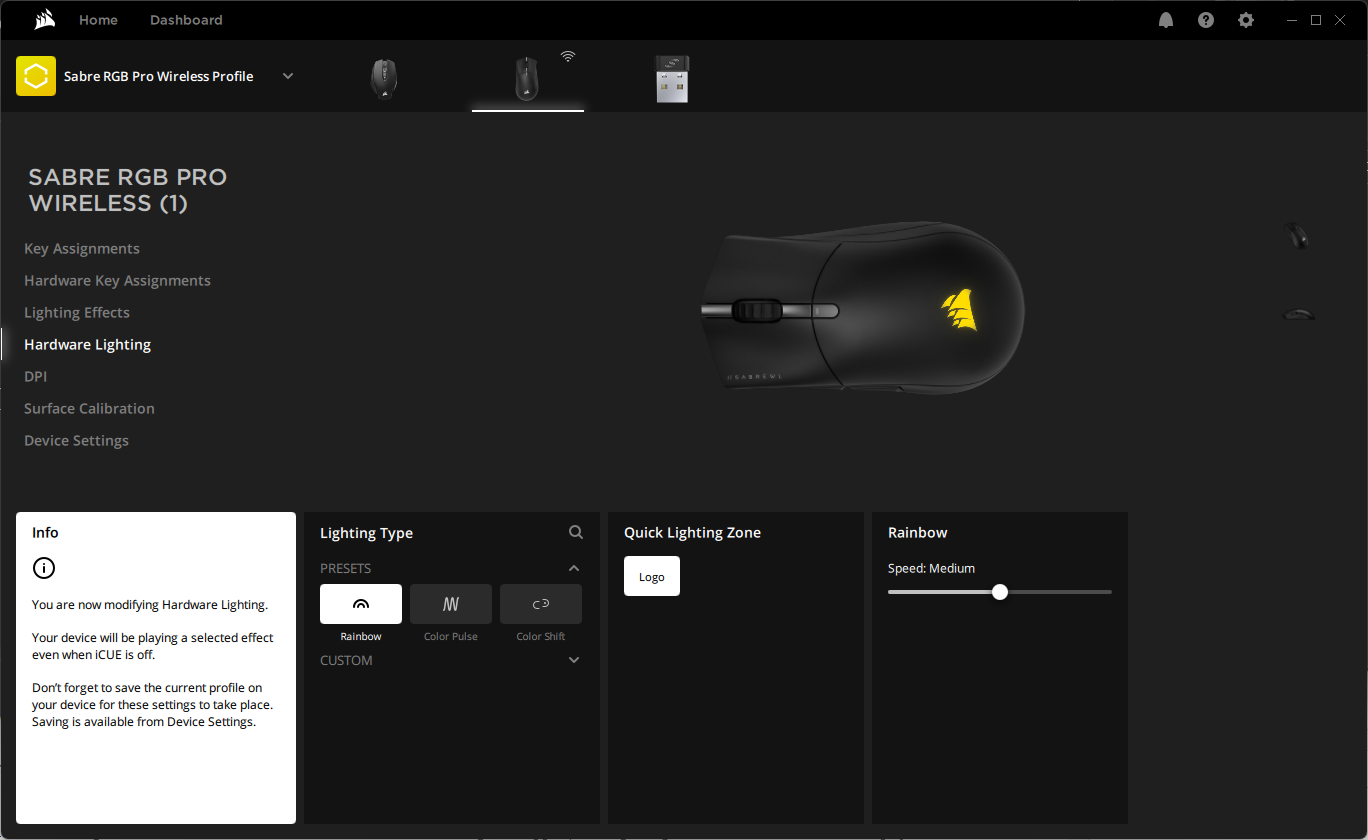The image size is (1368, 840).
Task: Open the profile dropdown chevron
Action: [288, 76]
